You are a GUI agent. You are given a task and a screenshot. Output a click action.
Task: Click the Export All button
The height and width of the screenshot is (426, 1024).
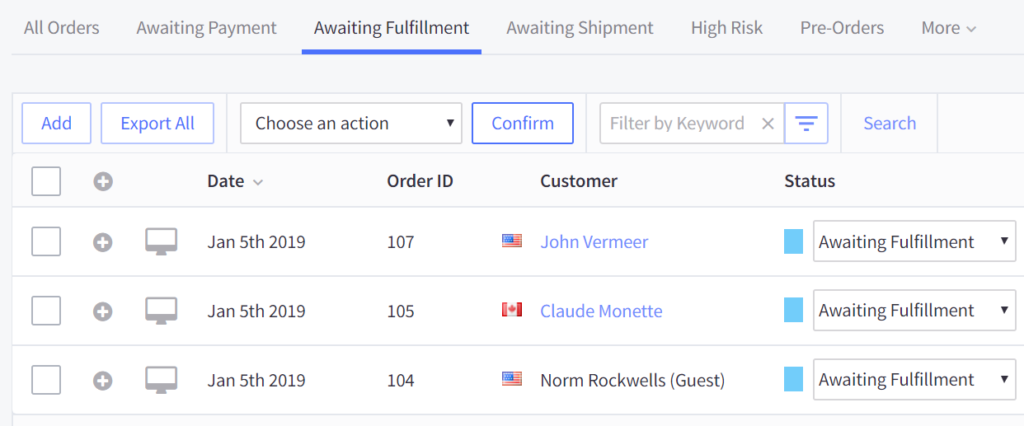point(157,123)
